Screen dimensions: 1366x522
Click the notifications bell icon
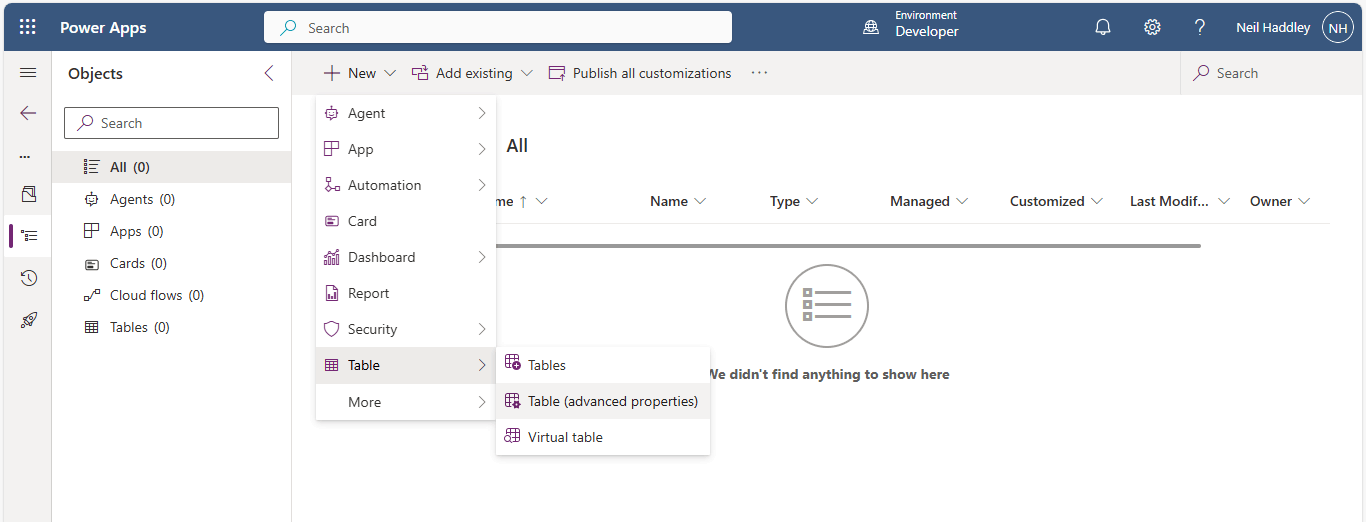click(1103, 27)
